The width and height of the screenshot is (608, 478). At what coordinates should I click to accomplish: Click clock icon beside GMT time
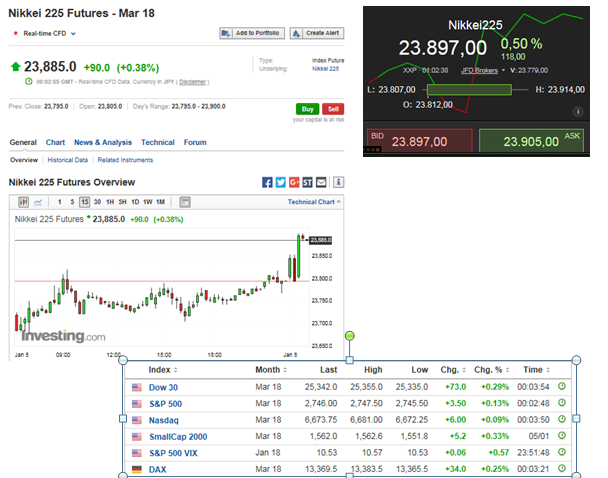(29, 81)
